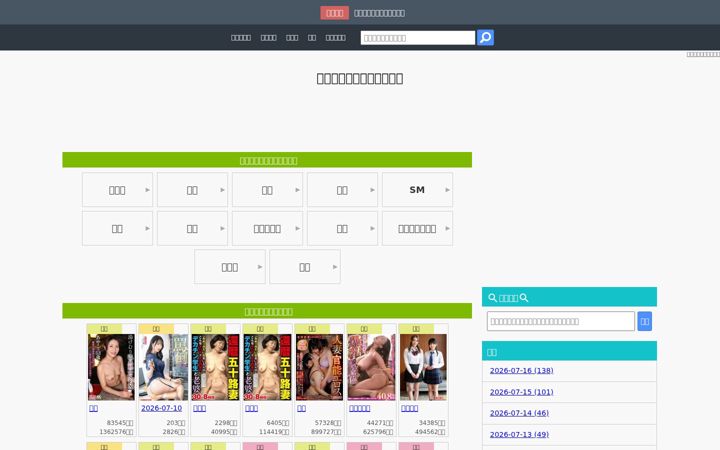Open the 2026-07-14 (46) archive link
The height and width of the screenshot is (450, 720).
[519, 413]
